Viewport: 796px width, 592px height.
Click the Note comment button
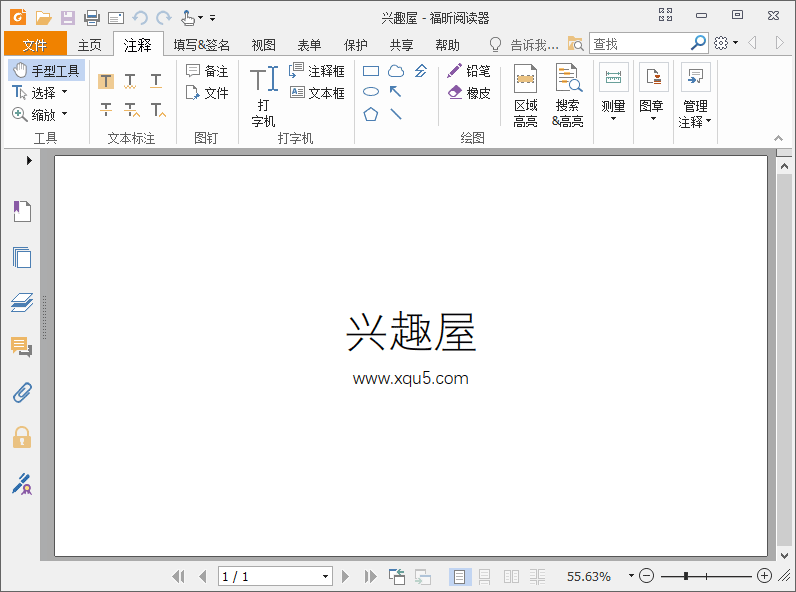pyautogui.click(x=207, y=71)
